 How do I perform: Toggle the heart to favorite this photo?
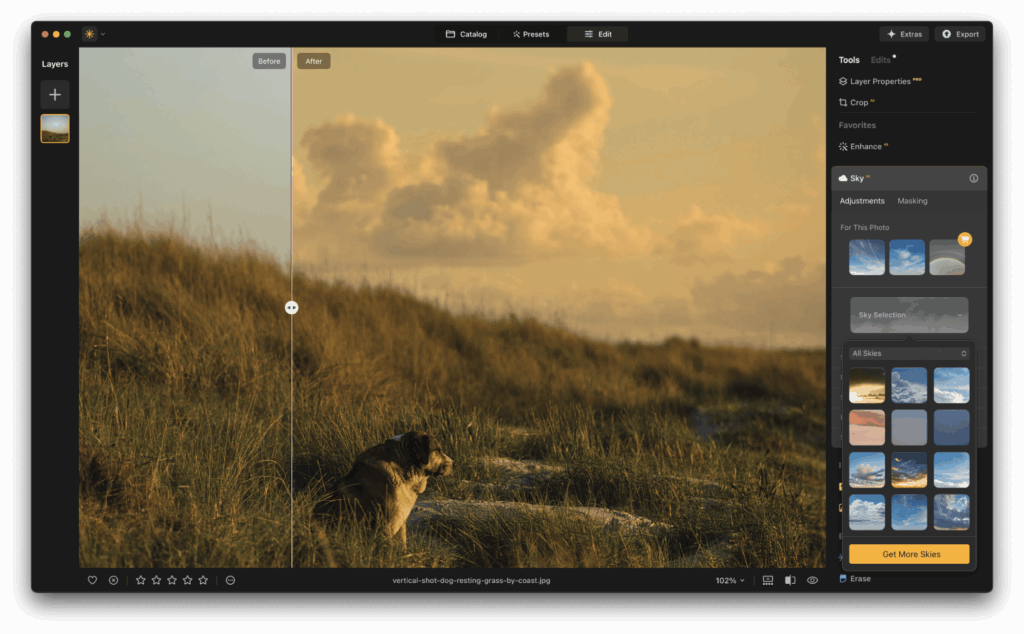pyautogui.click(x=92, y=579)
